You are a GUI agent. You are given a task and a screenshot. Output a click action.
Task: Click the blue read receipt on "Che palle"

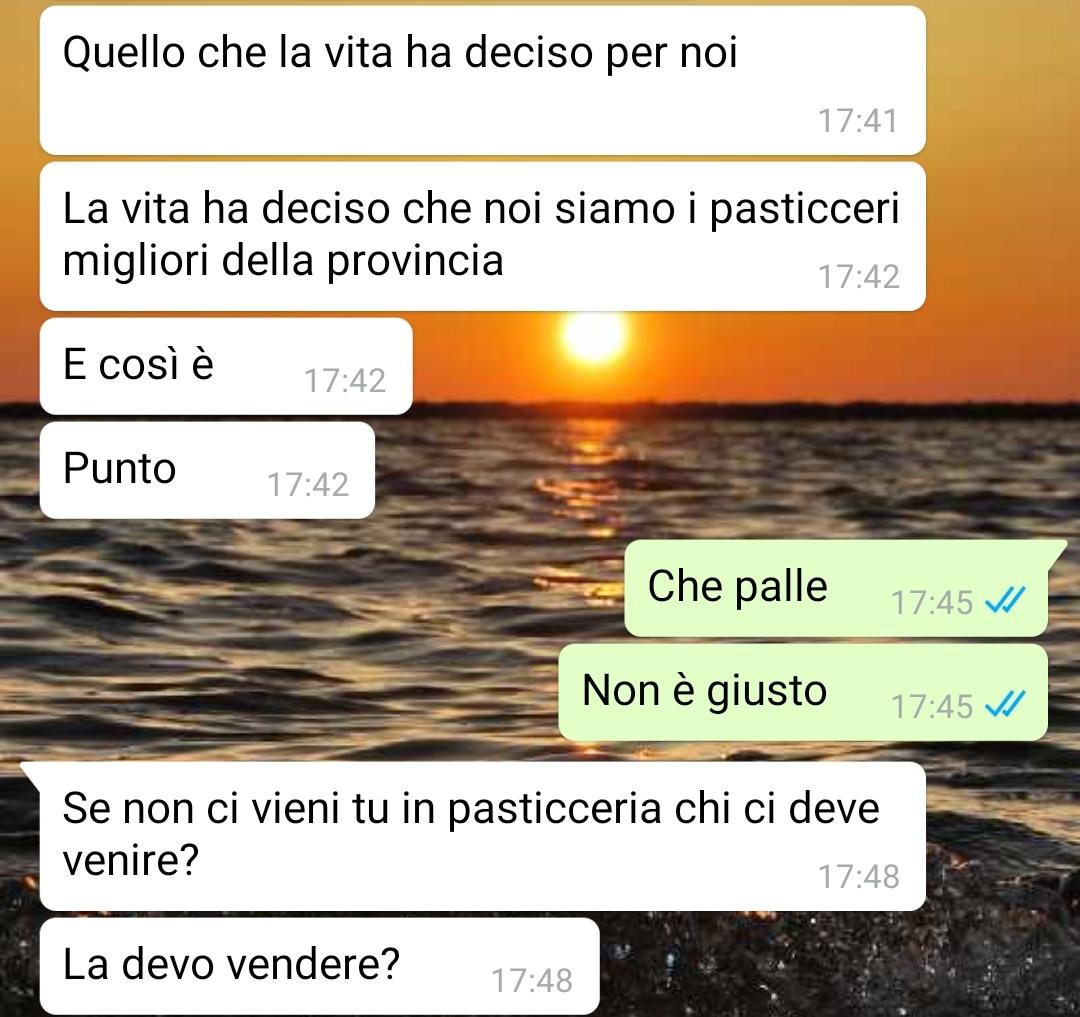pos(1005,601)
